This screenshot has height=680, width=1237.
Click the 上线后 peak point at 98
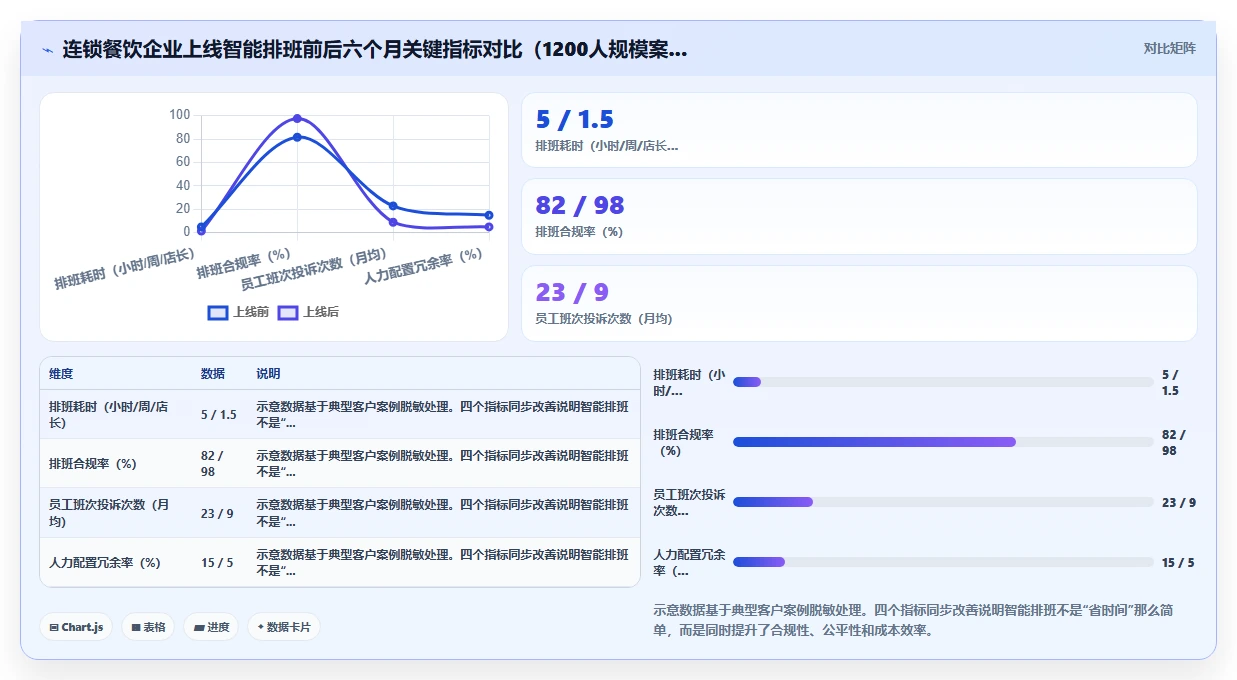[297, 118]
